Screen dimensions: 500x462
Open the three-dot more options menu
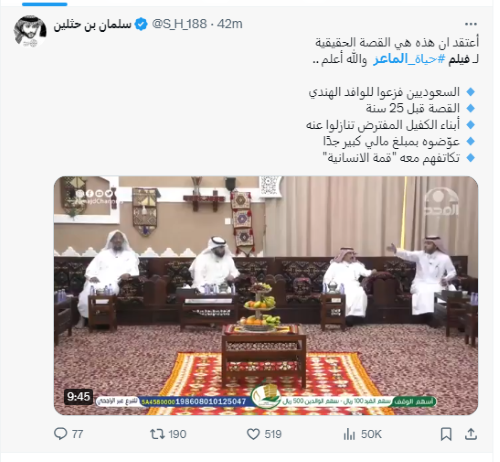click(x=471, y=24)
